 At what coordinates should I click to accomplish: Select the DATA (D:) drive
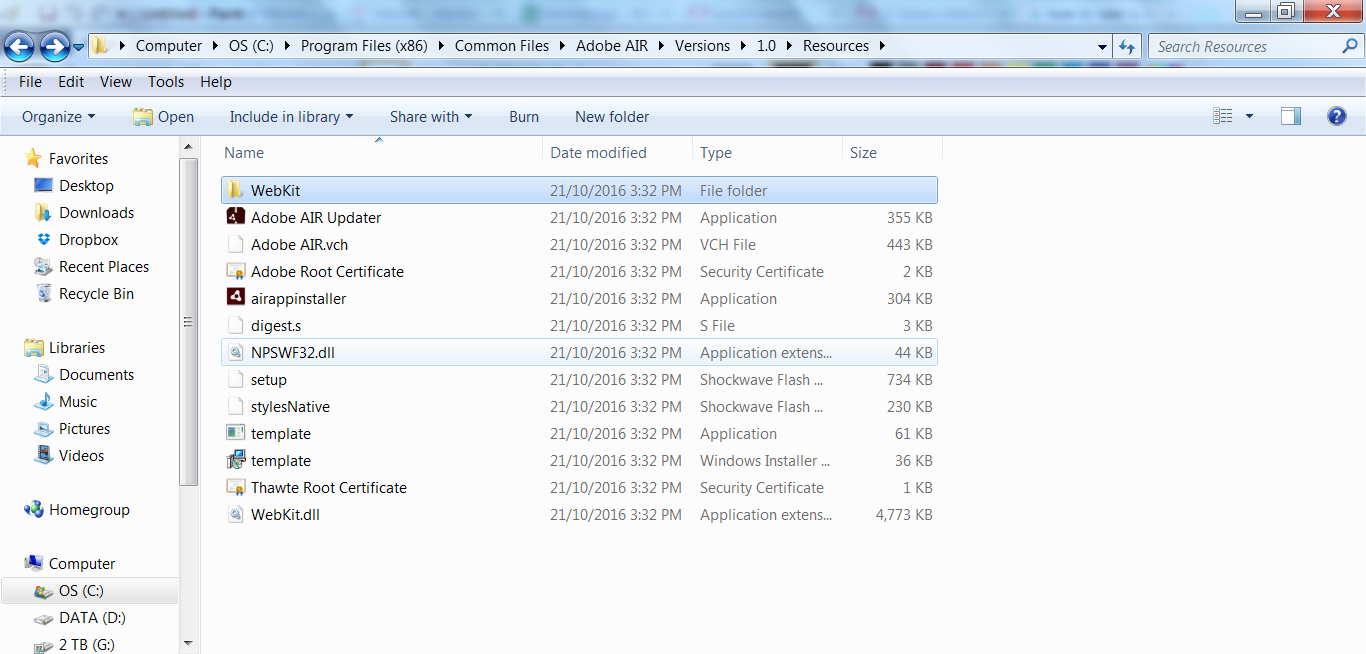click(92, 617)
